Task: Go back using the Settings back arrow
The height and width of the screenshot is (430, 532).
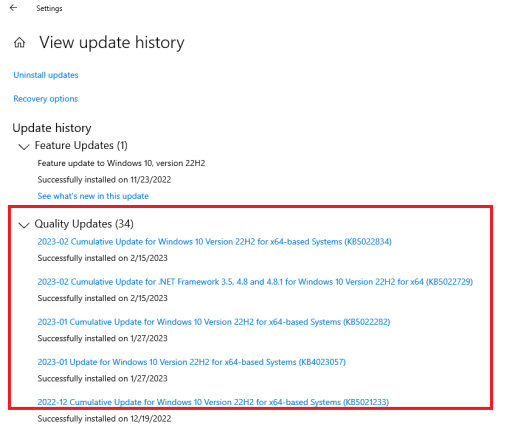Action: (13, 8)
